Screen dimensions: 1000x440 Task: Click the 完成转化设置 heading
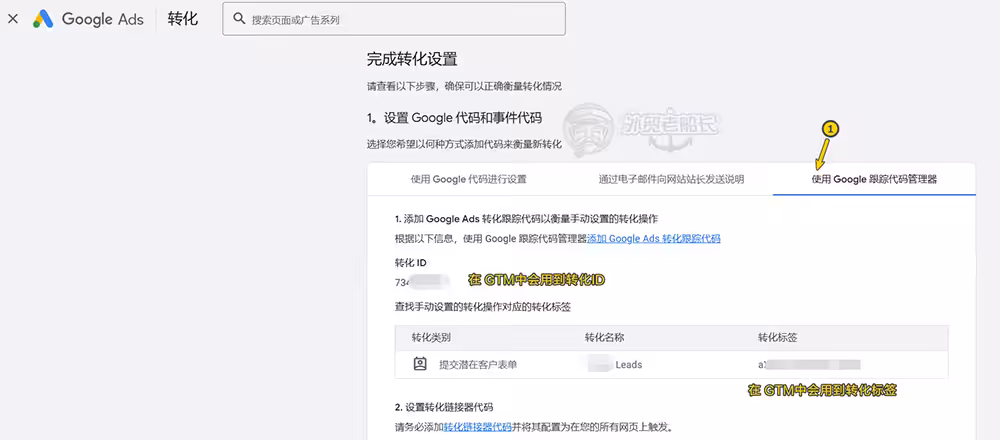coord(412,60)
